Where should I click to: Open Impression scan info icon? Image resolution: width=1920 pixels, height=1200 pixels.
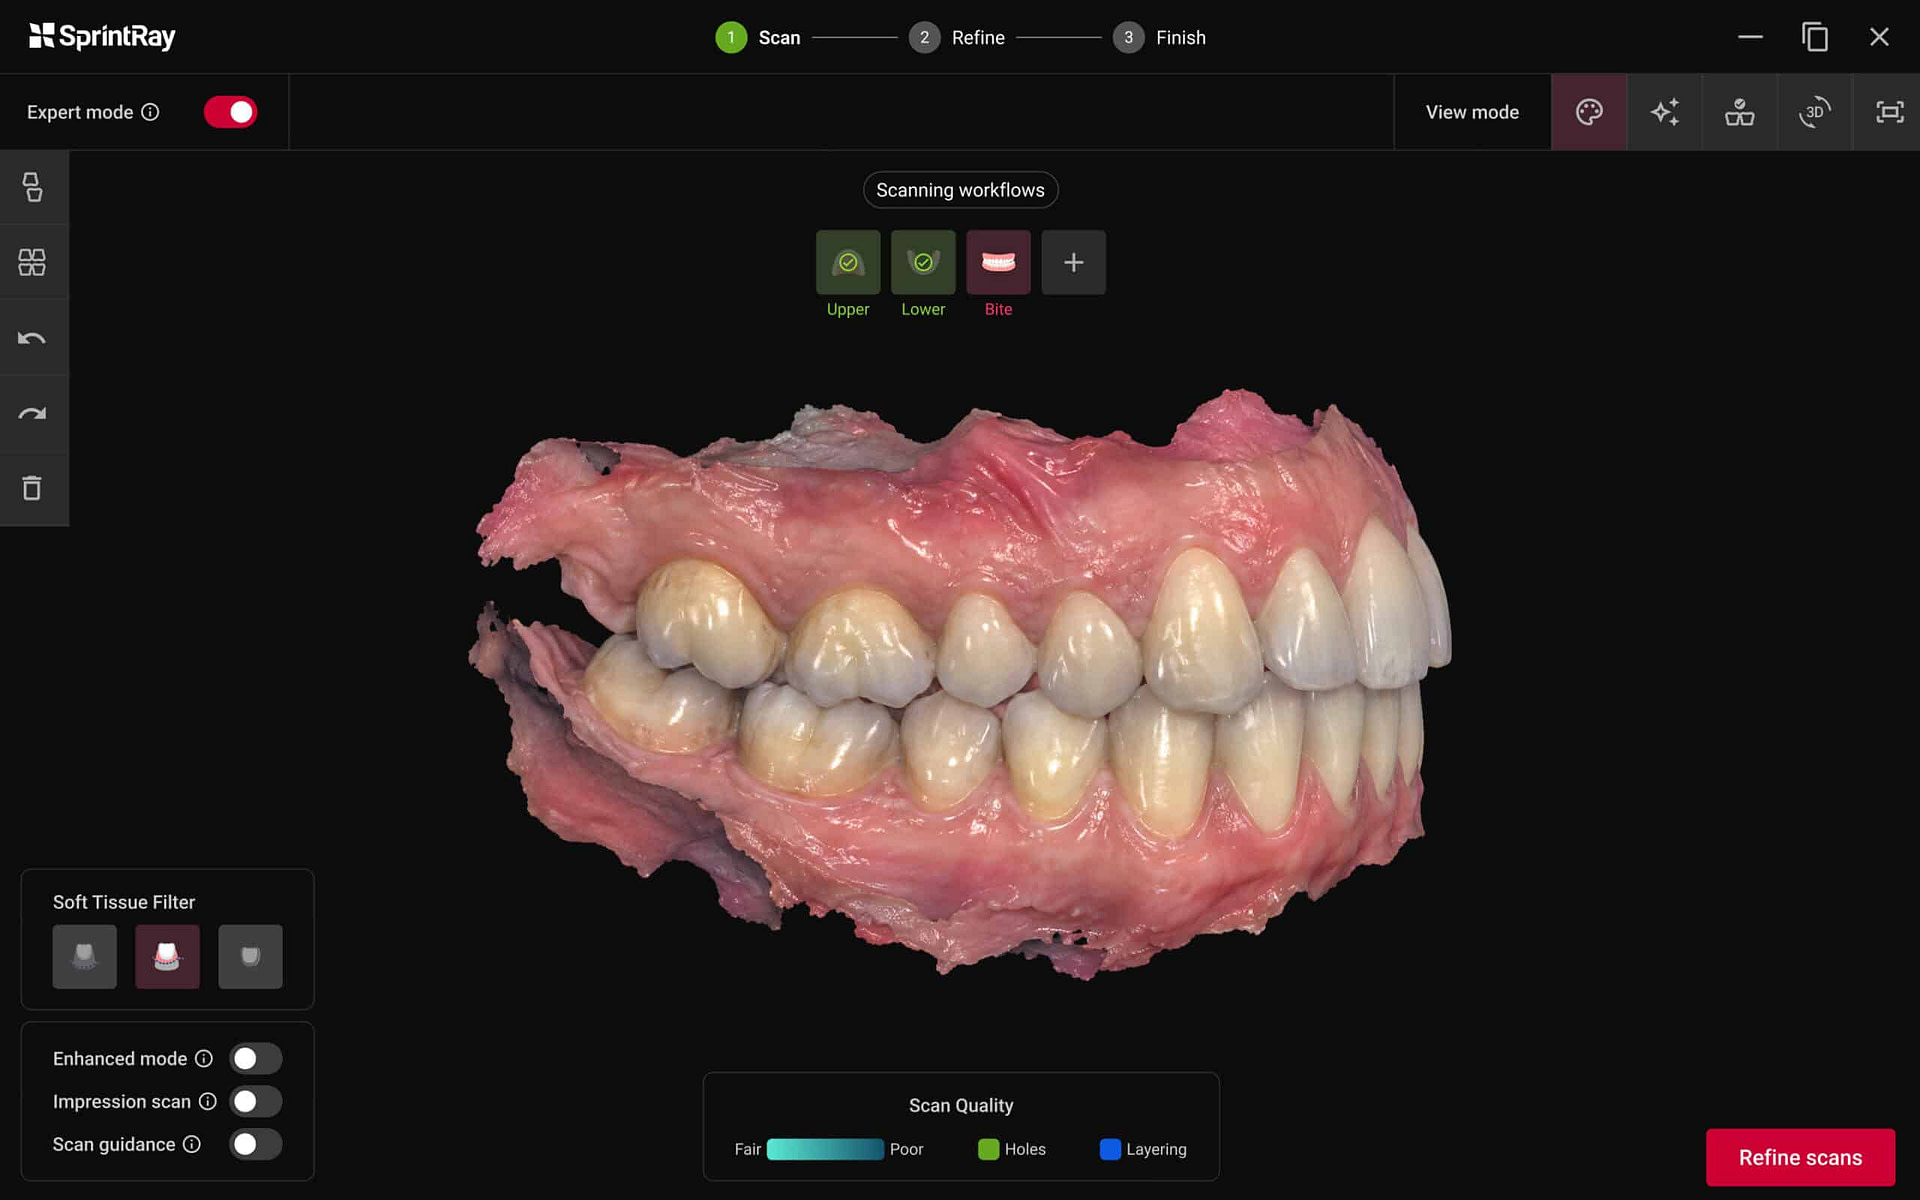[208, 1101]
